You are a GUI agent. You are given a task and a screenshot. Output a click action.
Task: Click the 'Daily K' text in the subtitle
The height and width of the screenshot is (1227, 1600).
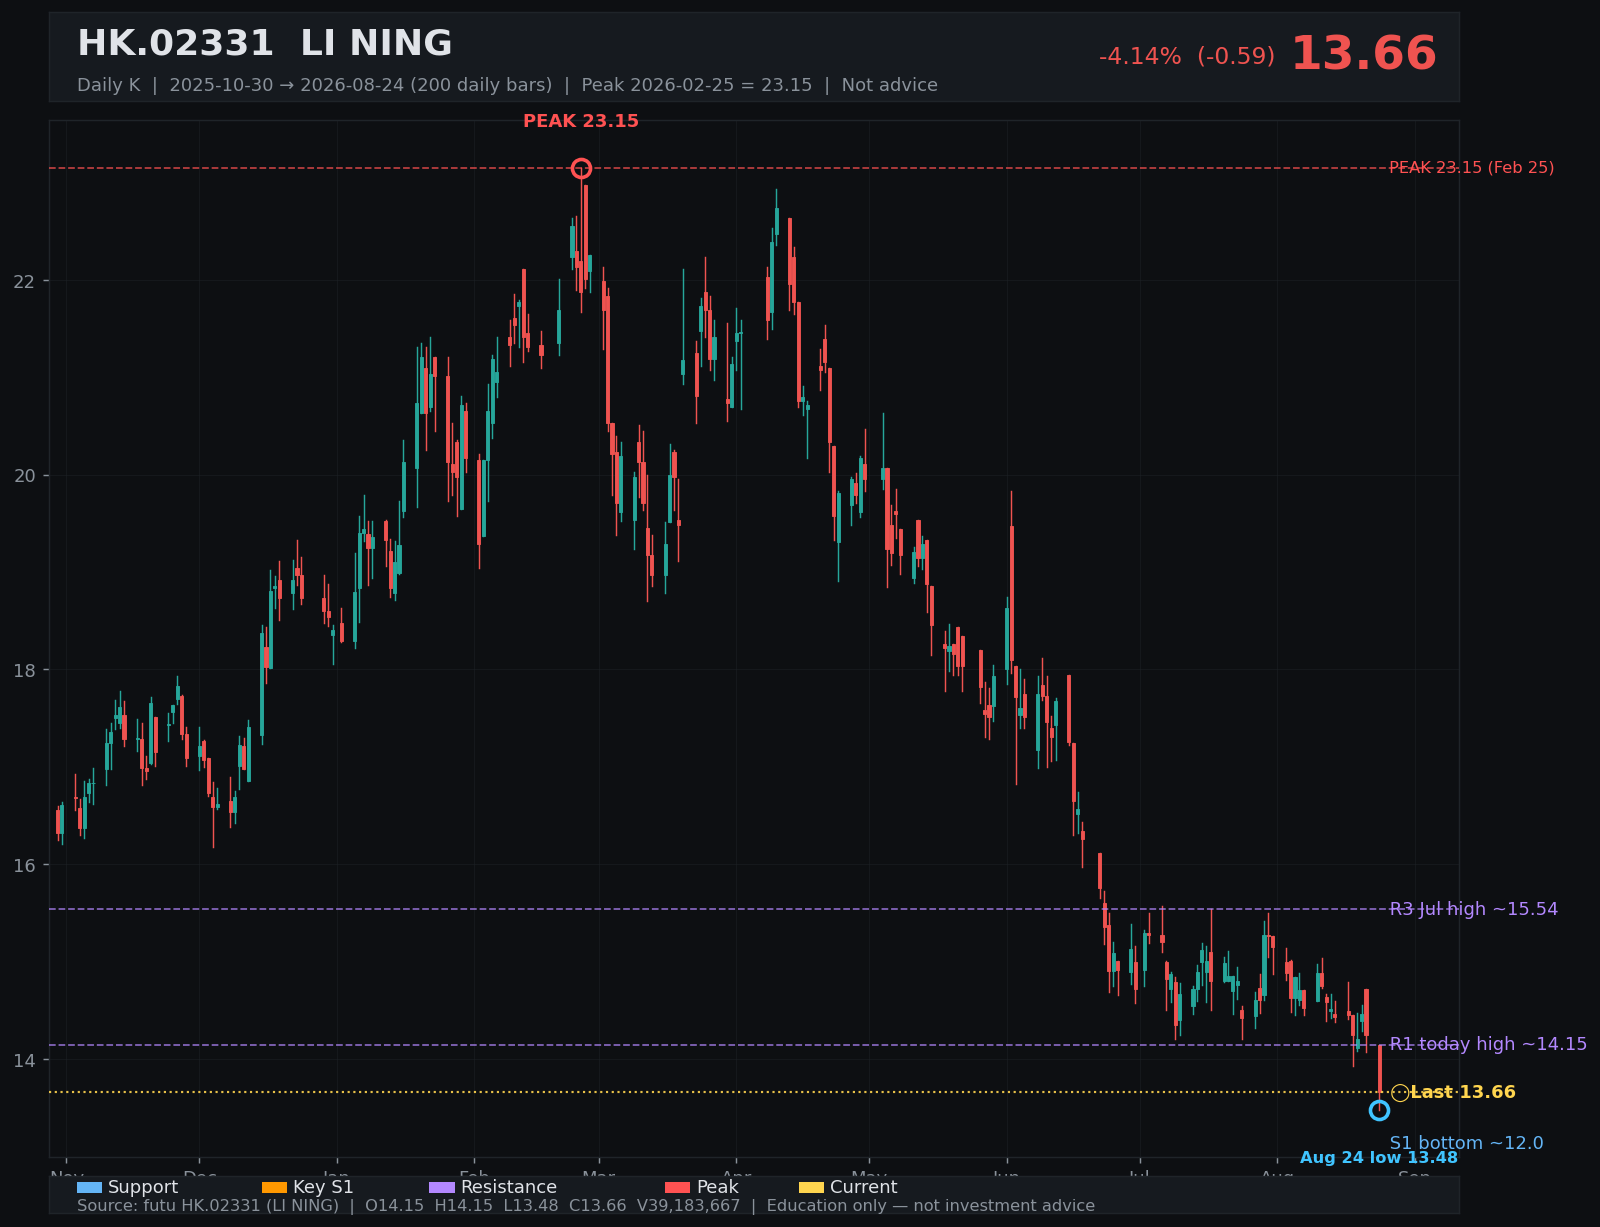(109, 85)
